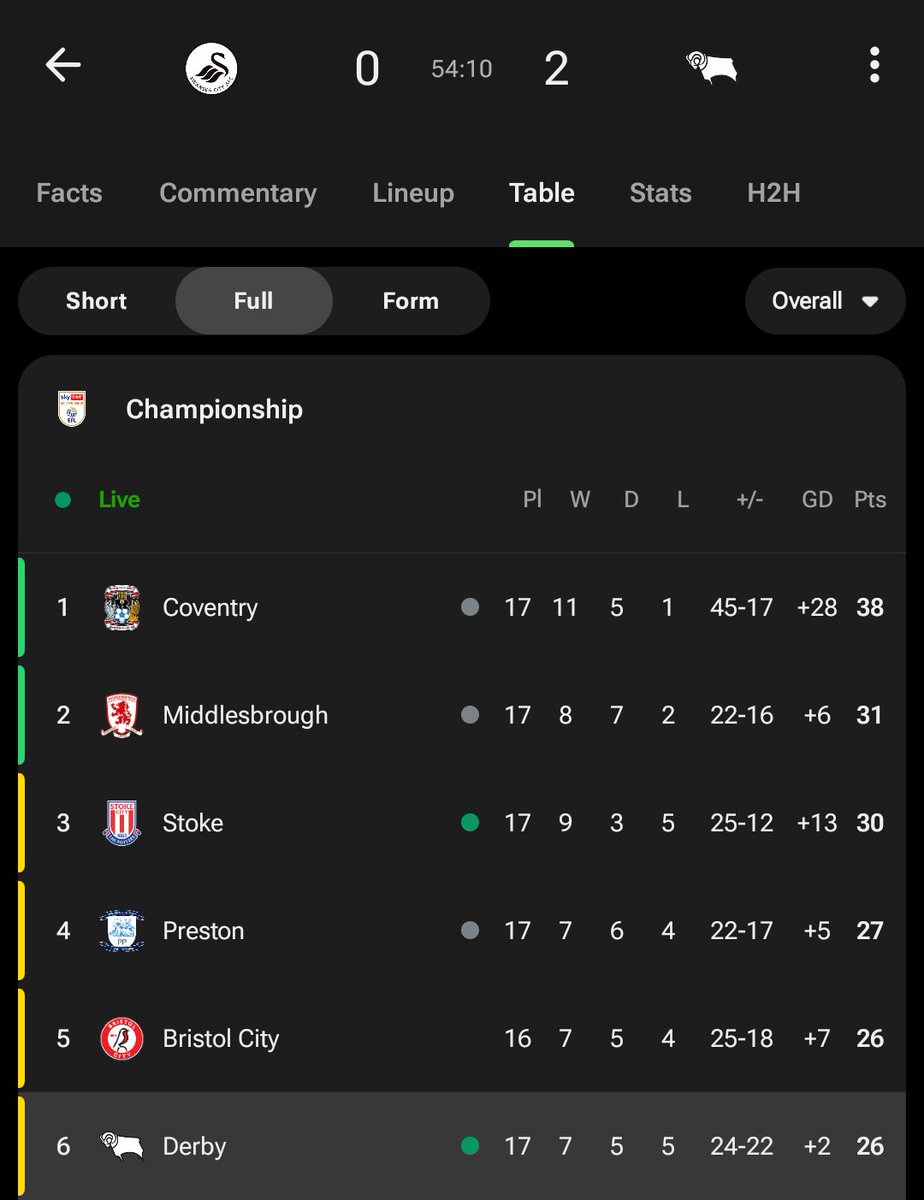This screenshot has width=924, height=1200.
Task: Switch to the Commentary tab
Action: [x=238, y=193]
